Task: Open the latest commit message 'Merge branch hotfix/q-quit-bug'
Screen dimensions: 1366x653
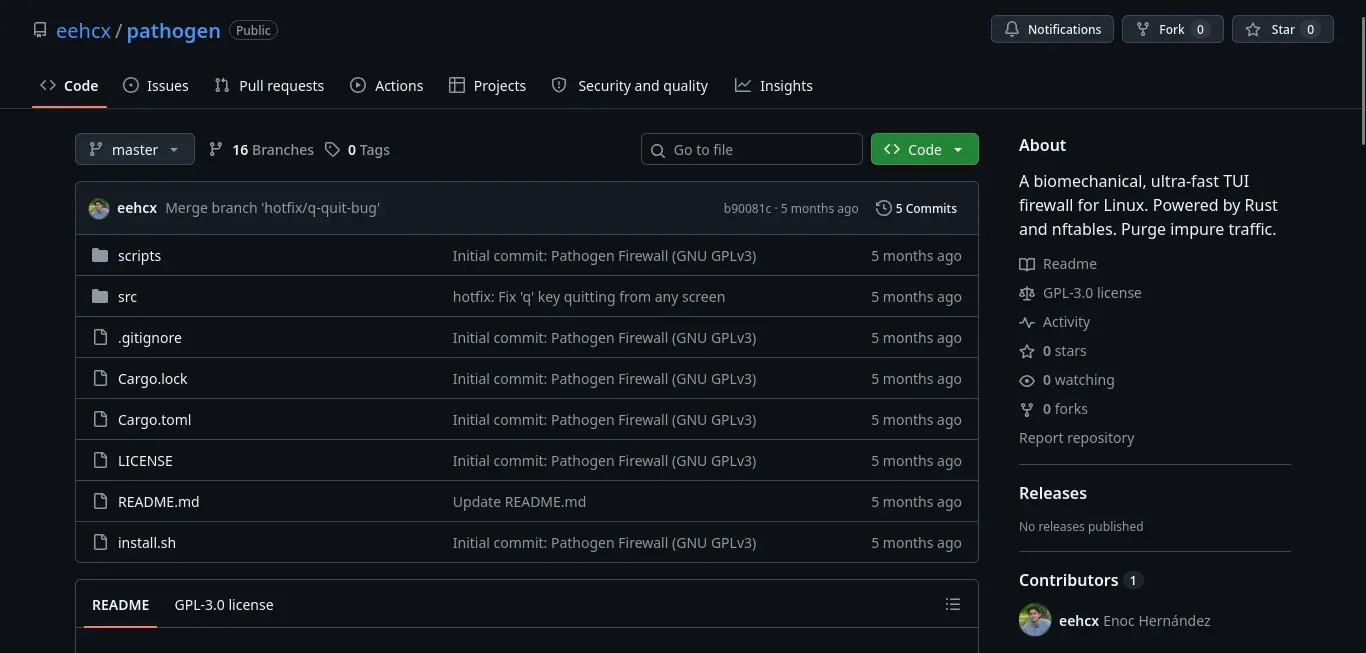Action: (x=272, y=208)
